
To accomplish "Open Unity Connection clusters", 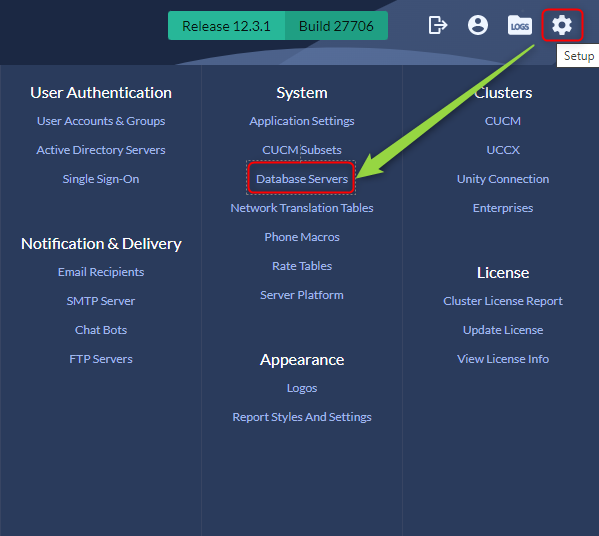I will pyautogui.click(x=503, y=179).
